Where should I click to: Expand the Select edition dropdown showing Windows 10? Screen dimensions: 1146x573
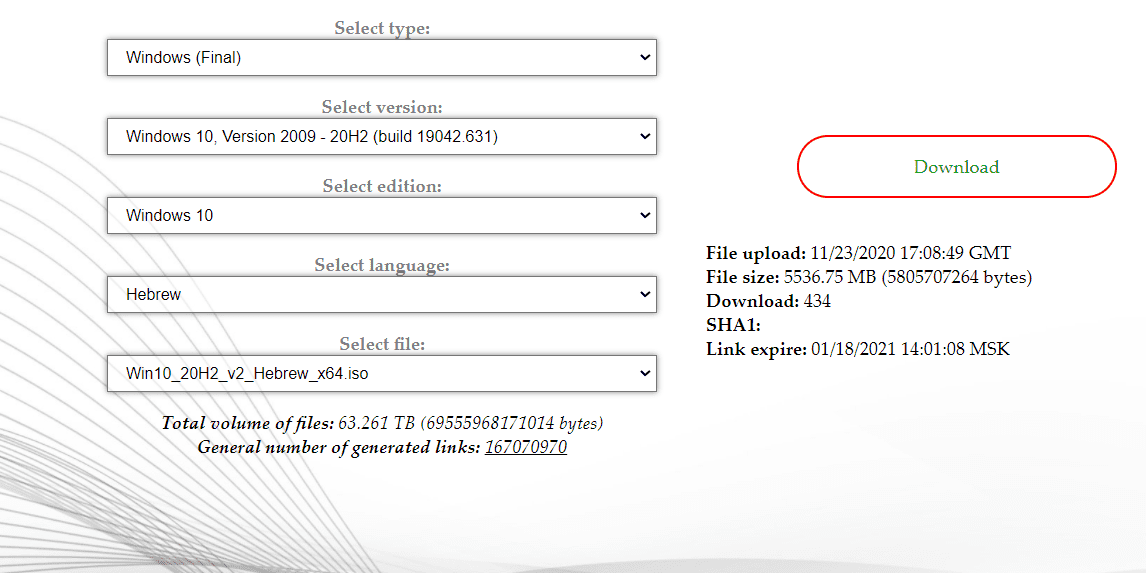(382, 215)
